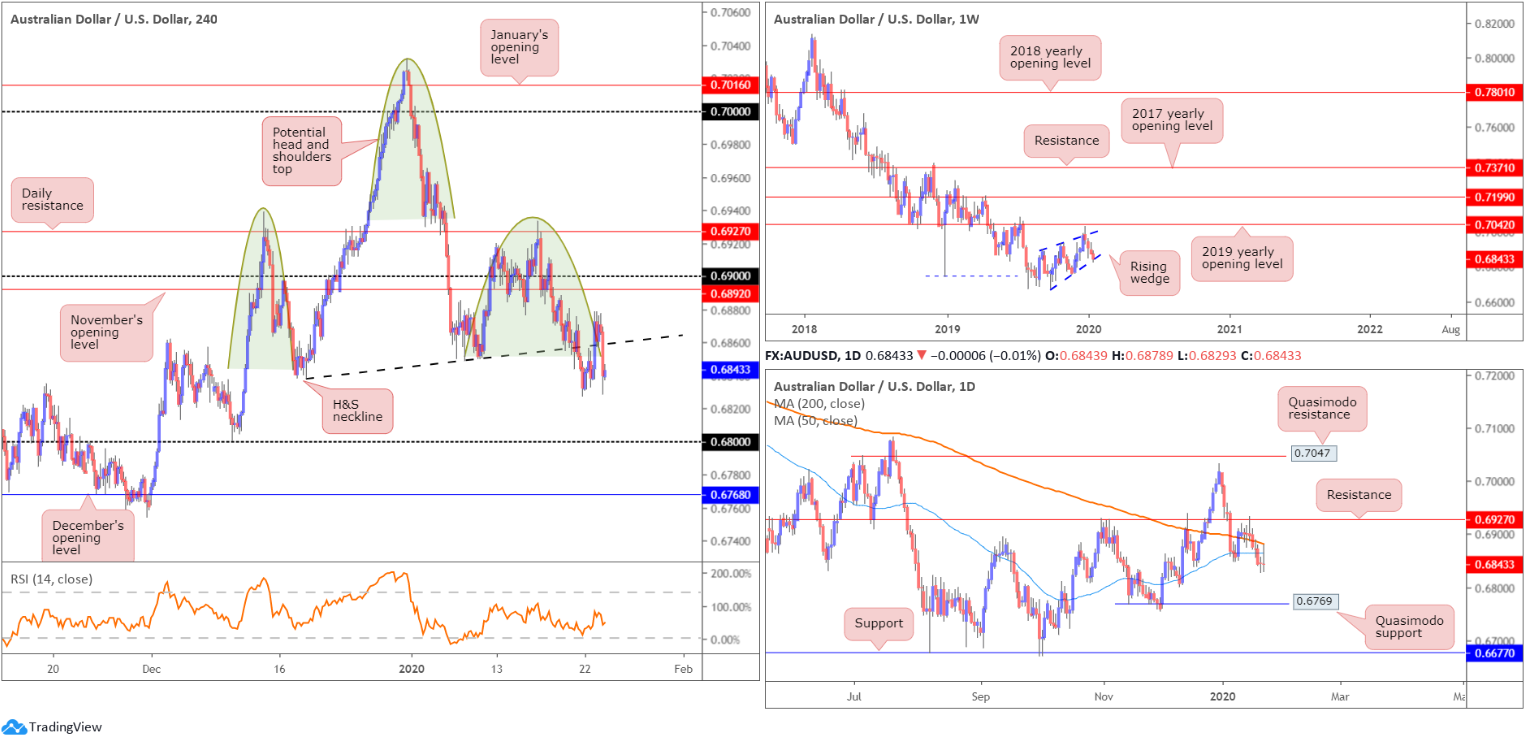This screenshot has height=742, width=1527.
Task: Click the "L:0.68293" low value in header
Action: point(1208,355)
